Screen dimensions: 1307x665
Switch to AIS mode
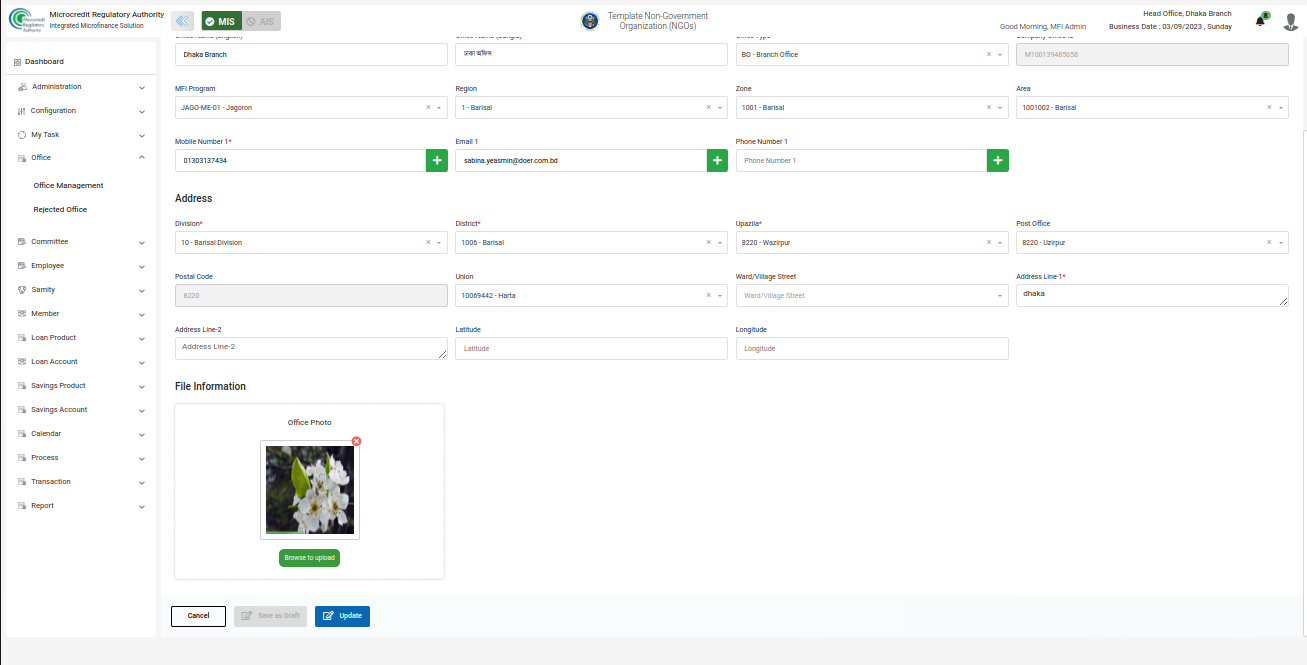(261, 21)
